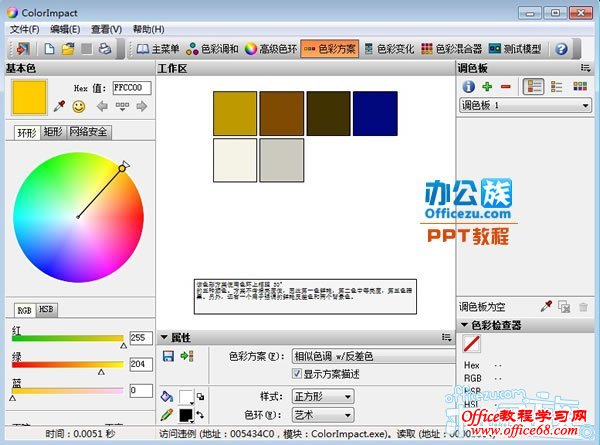Swap fill and outline colors arrows icon
The height and width of the screenshot is (445, 600).
click(x=200, y=415)
